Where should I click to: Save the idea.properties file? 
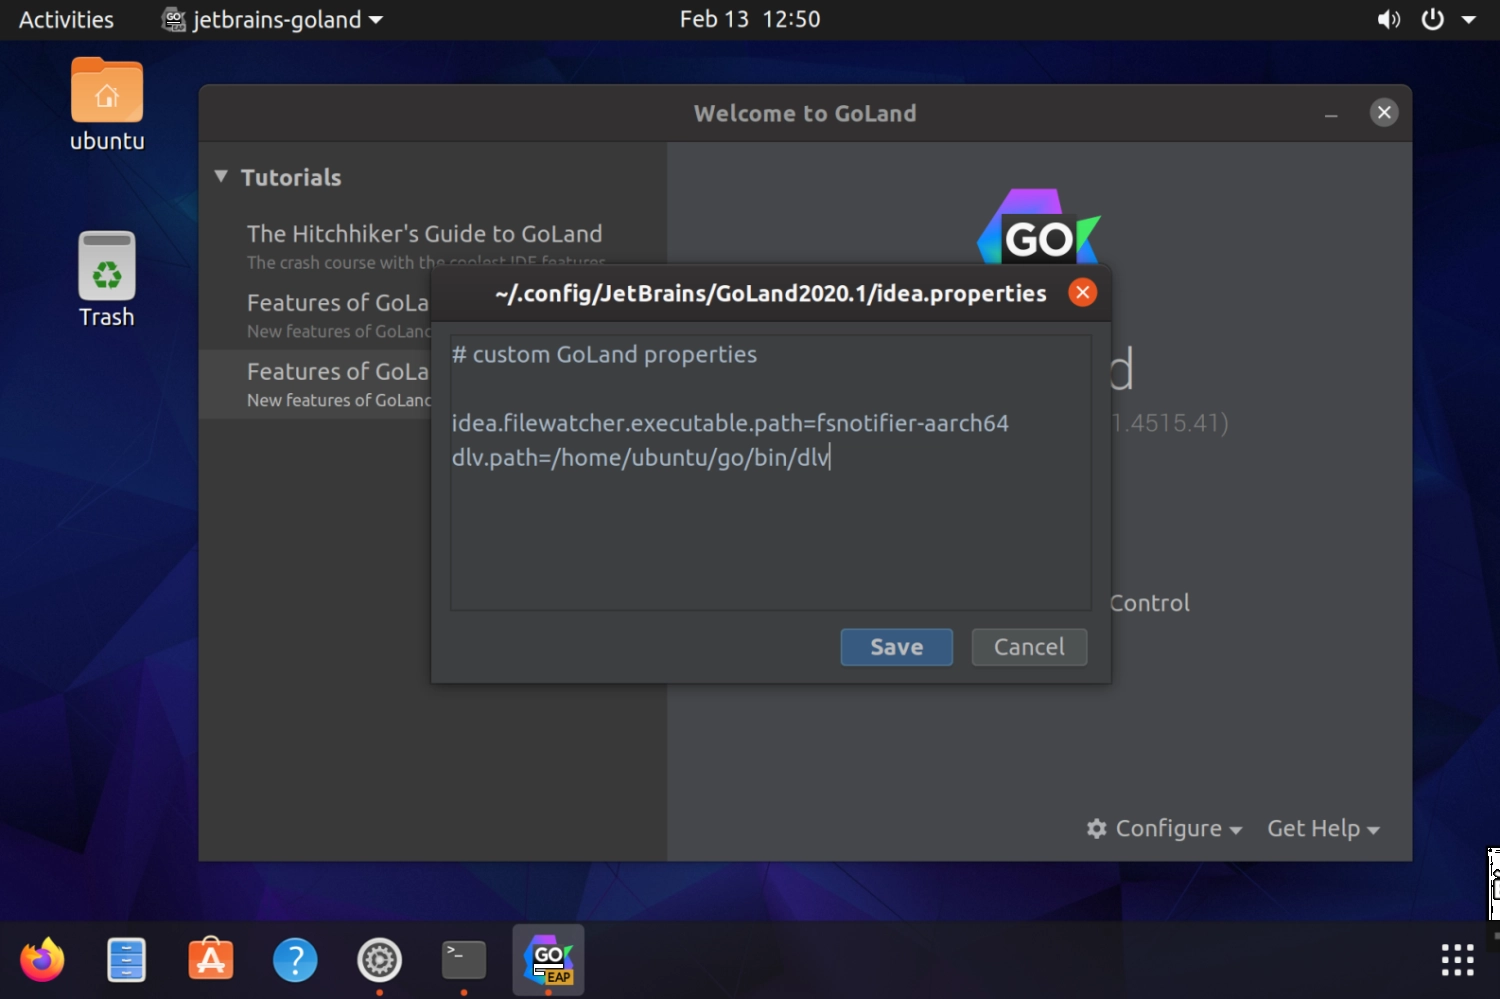coord(896,647)
